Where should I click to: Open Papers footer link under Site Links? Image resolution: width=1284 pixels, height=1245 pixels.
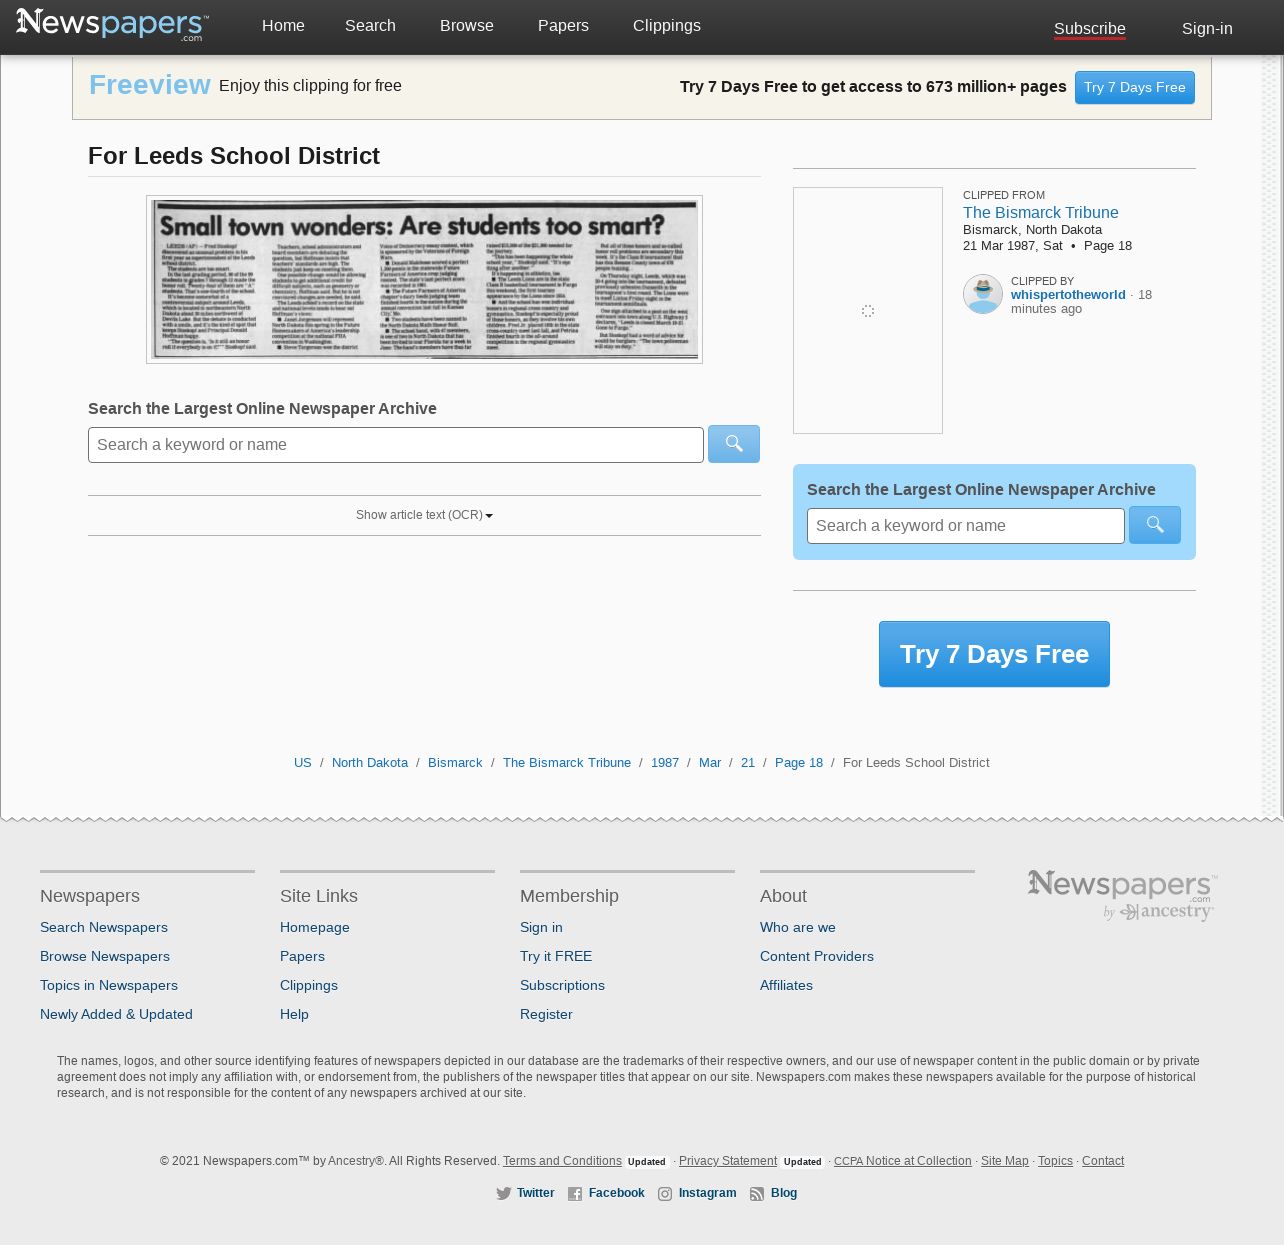coord(302,957)
